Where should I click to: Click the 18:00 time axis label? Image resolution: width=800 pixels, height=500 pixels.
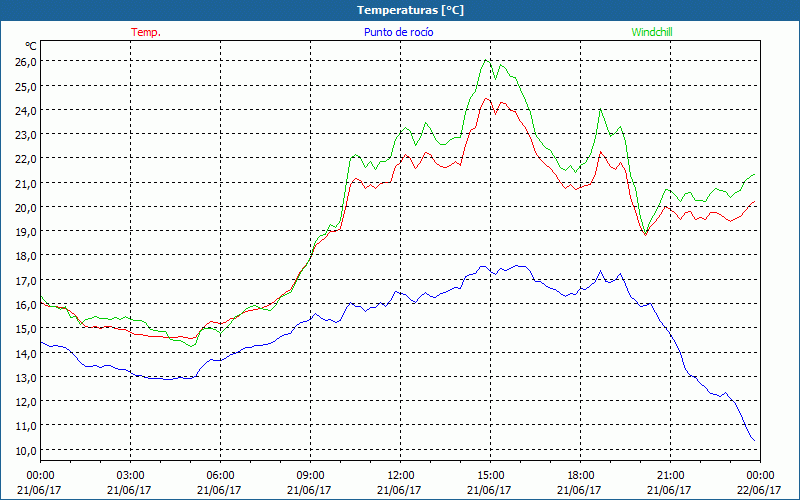click(x=580, y=476)
